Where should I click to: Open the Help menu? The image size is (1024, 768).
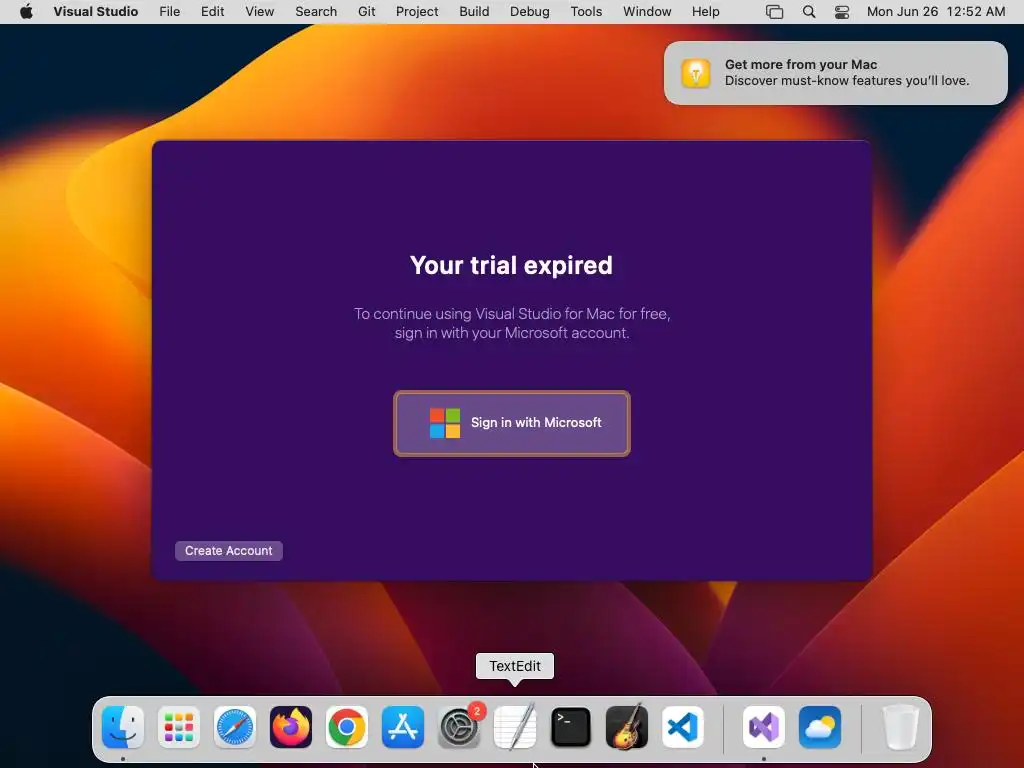click(x=706, y=12)
